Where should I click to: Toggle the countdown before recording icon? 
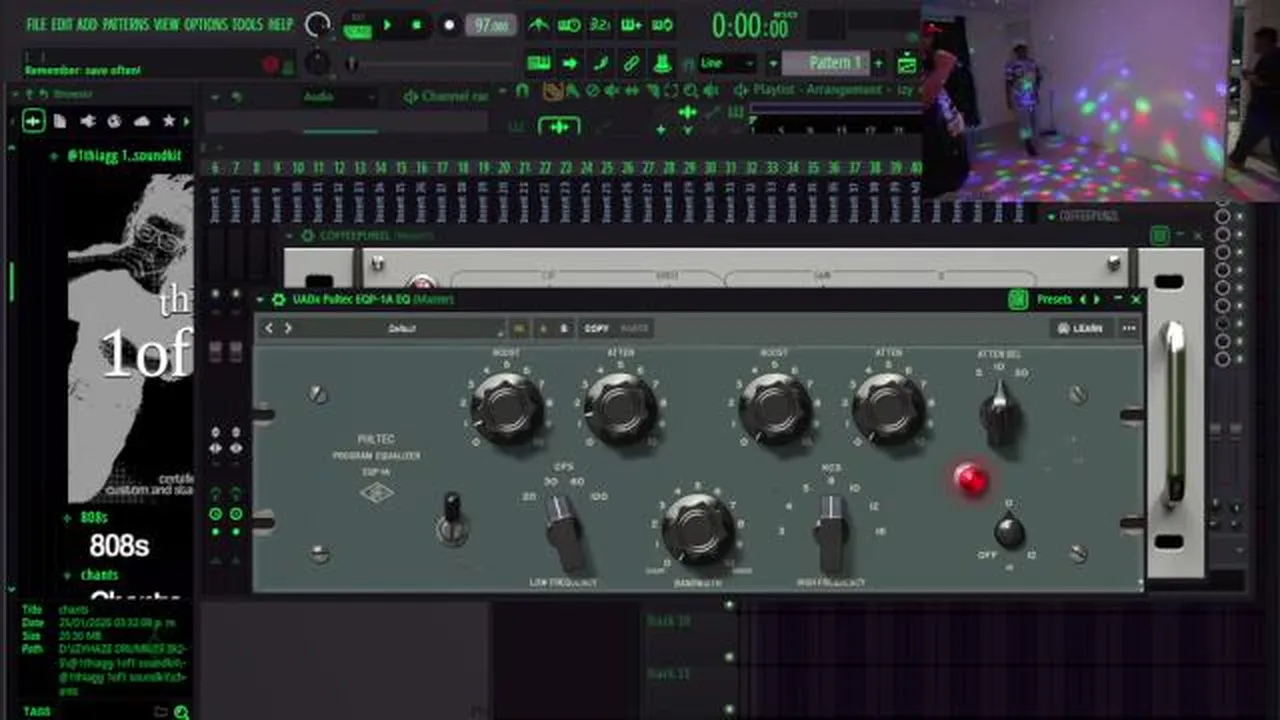click(x=600, y=25)
